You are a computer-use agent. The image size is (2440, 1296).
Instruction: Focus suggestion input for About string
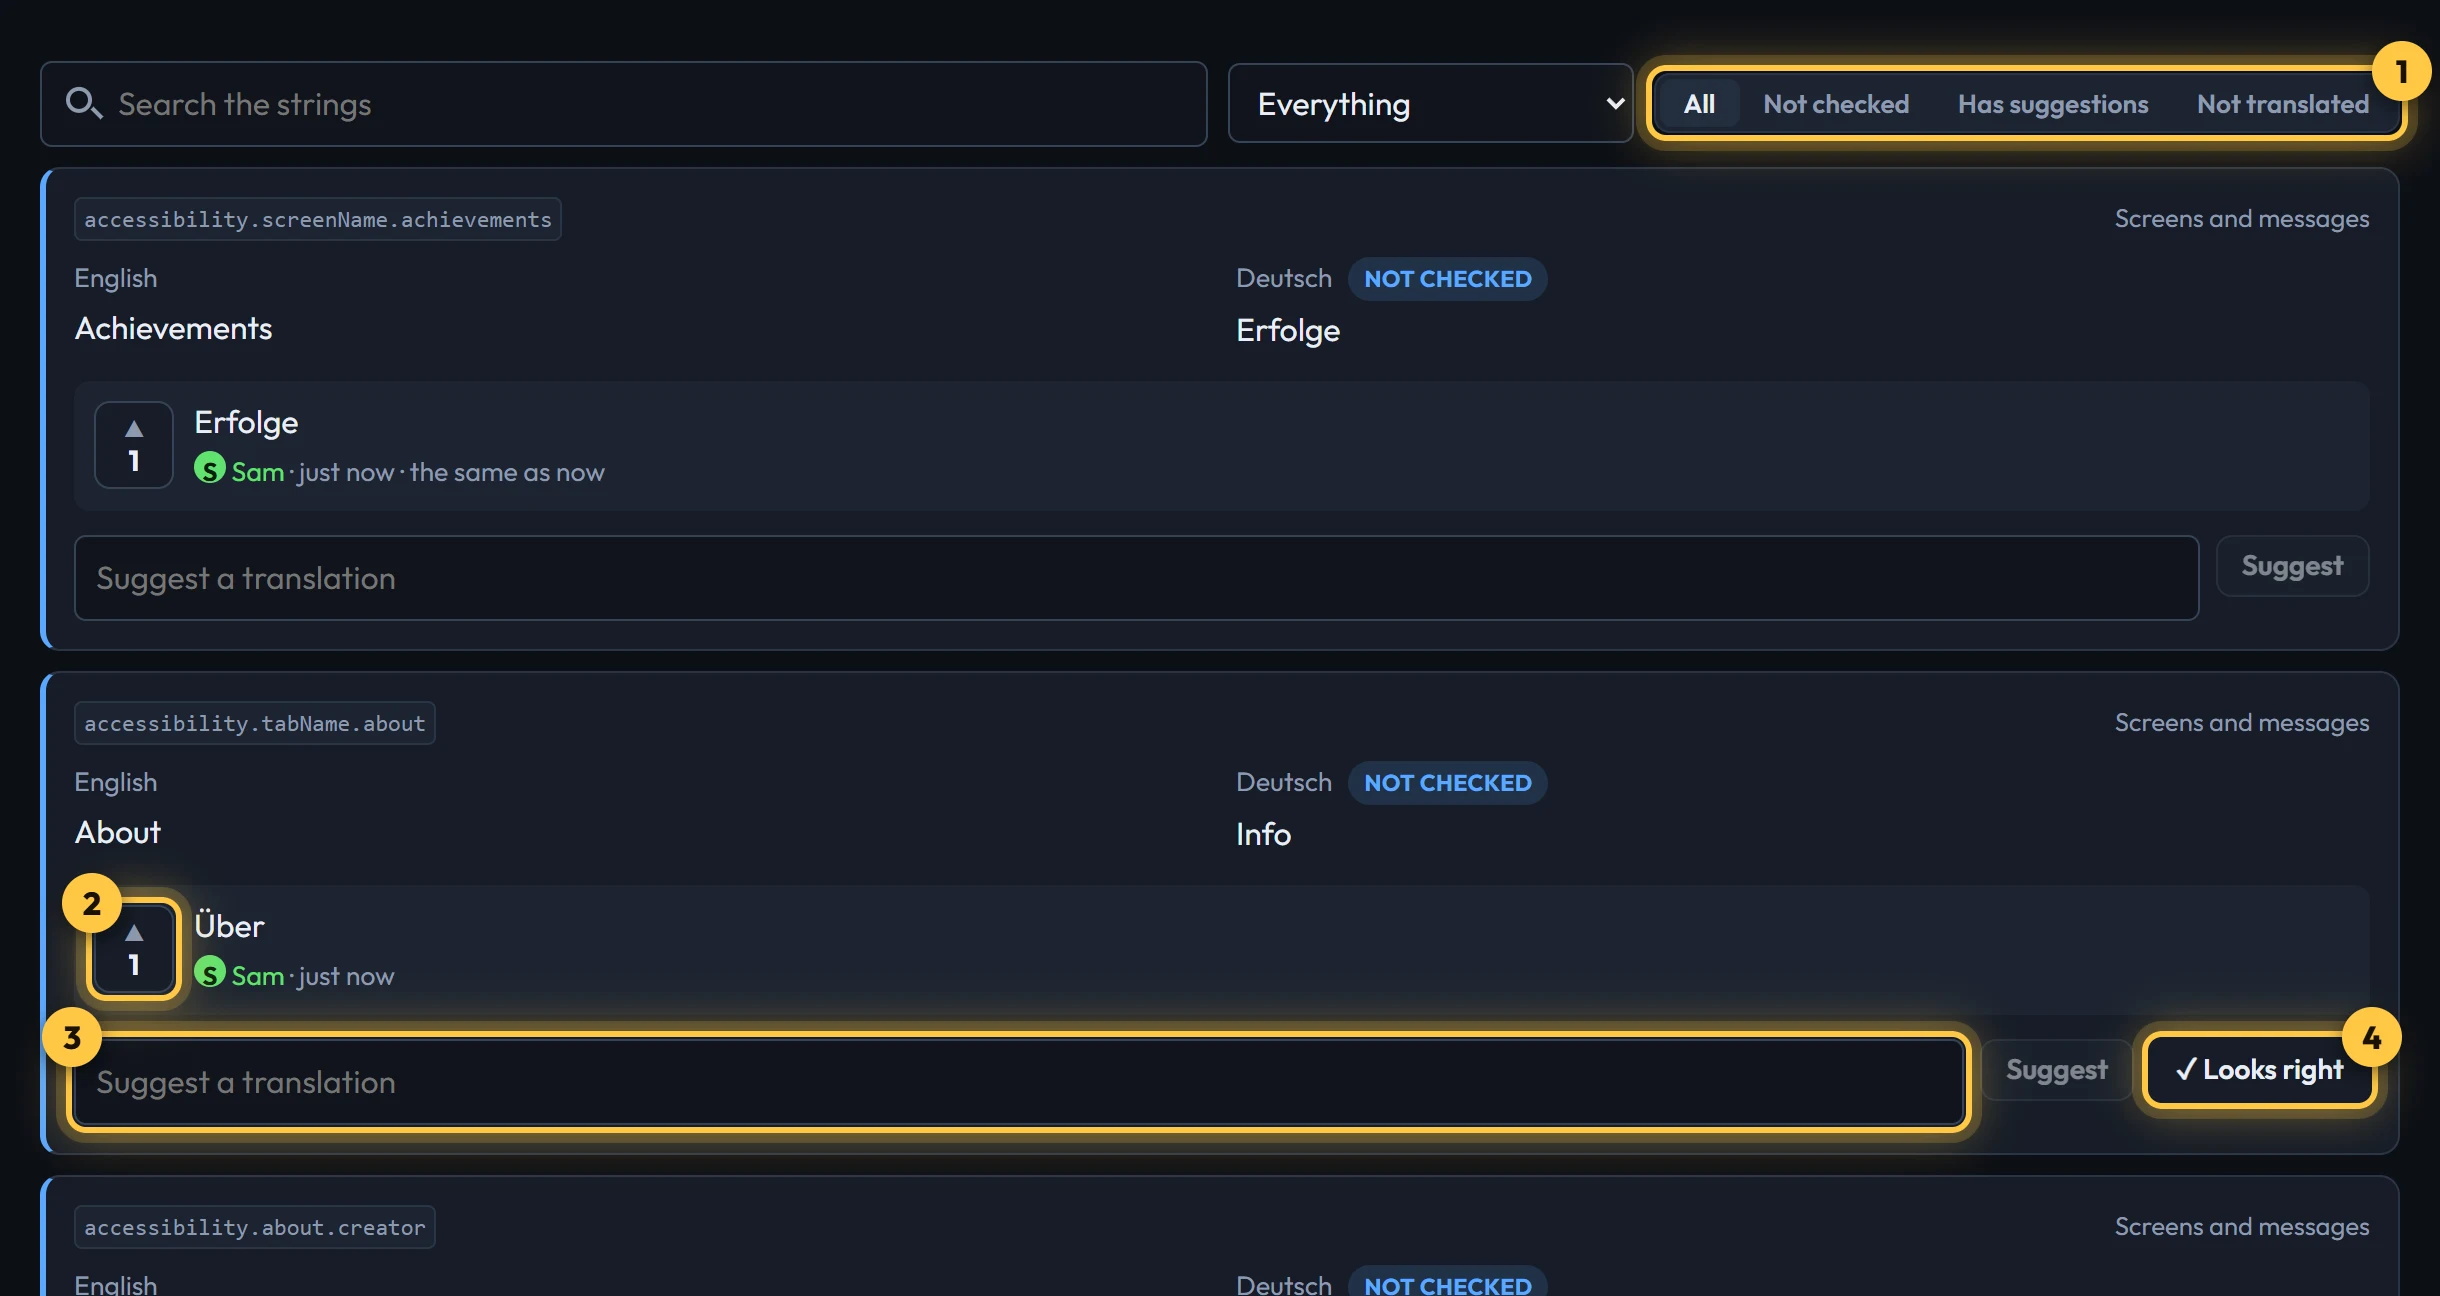click(x=1018, y=1082)
